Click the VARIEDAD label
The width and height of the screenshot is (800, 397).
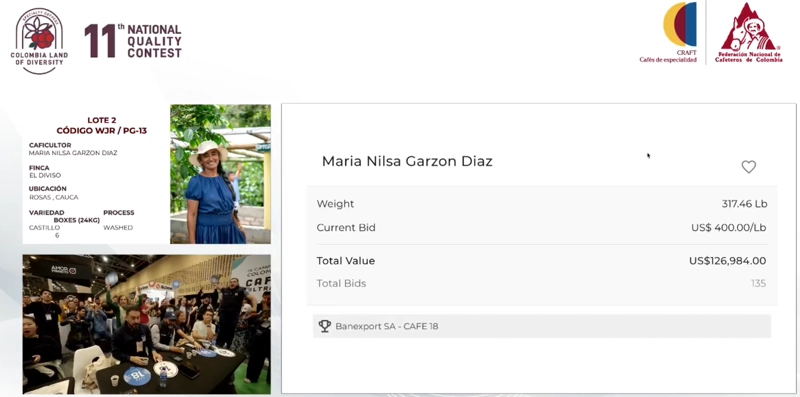tap(46, 212)
